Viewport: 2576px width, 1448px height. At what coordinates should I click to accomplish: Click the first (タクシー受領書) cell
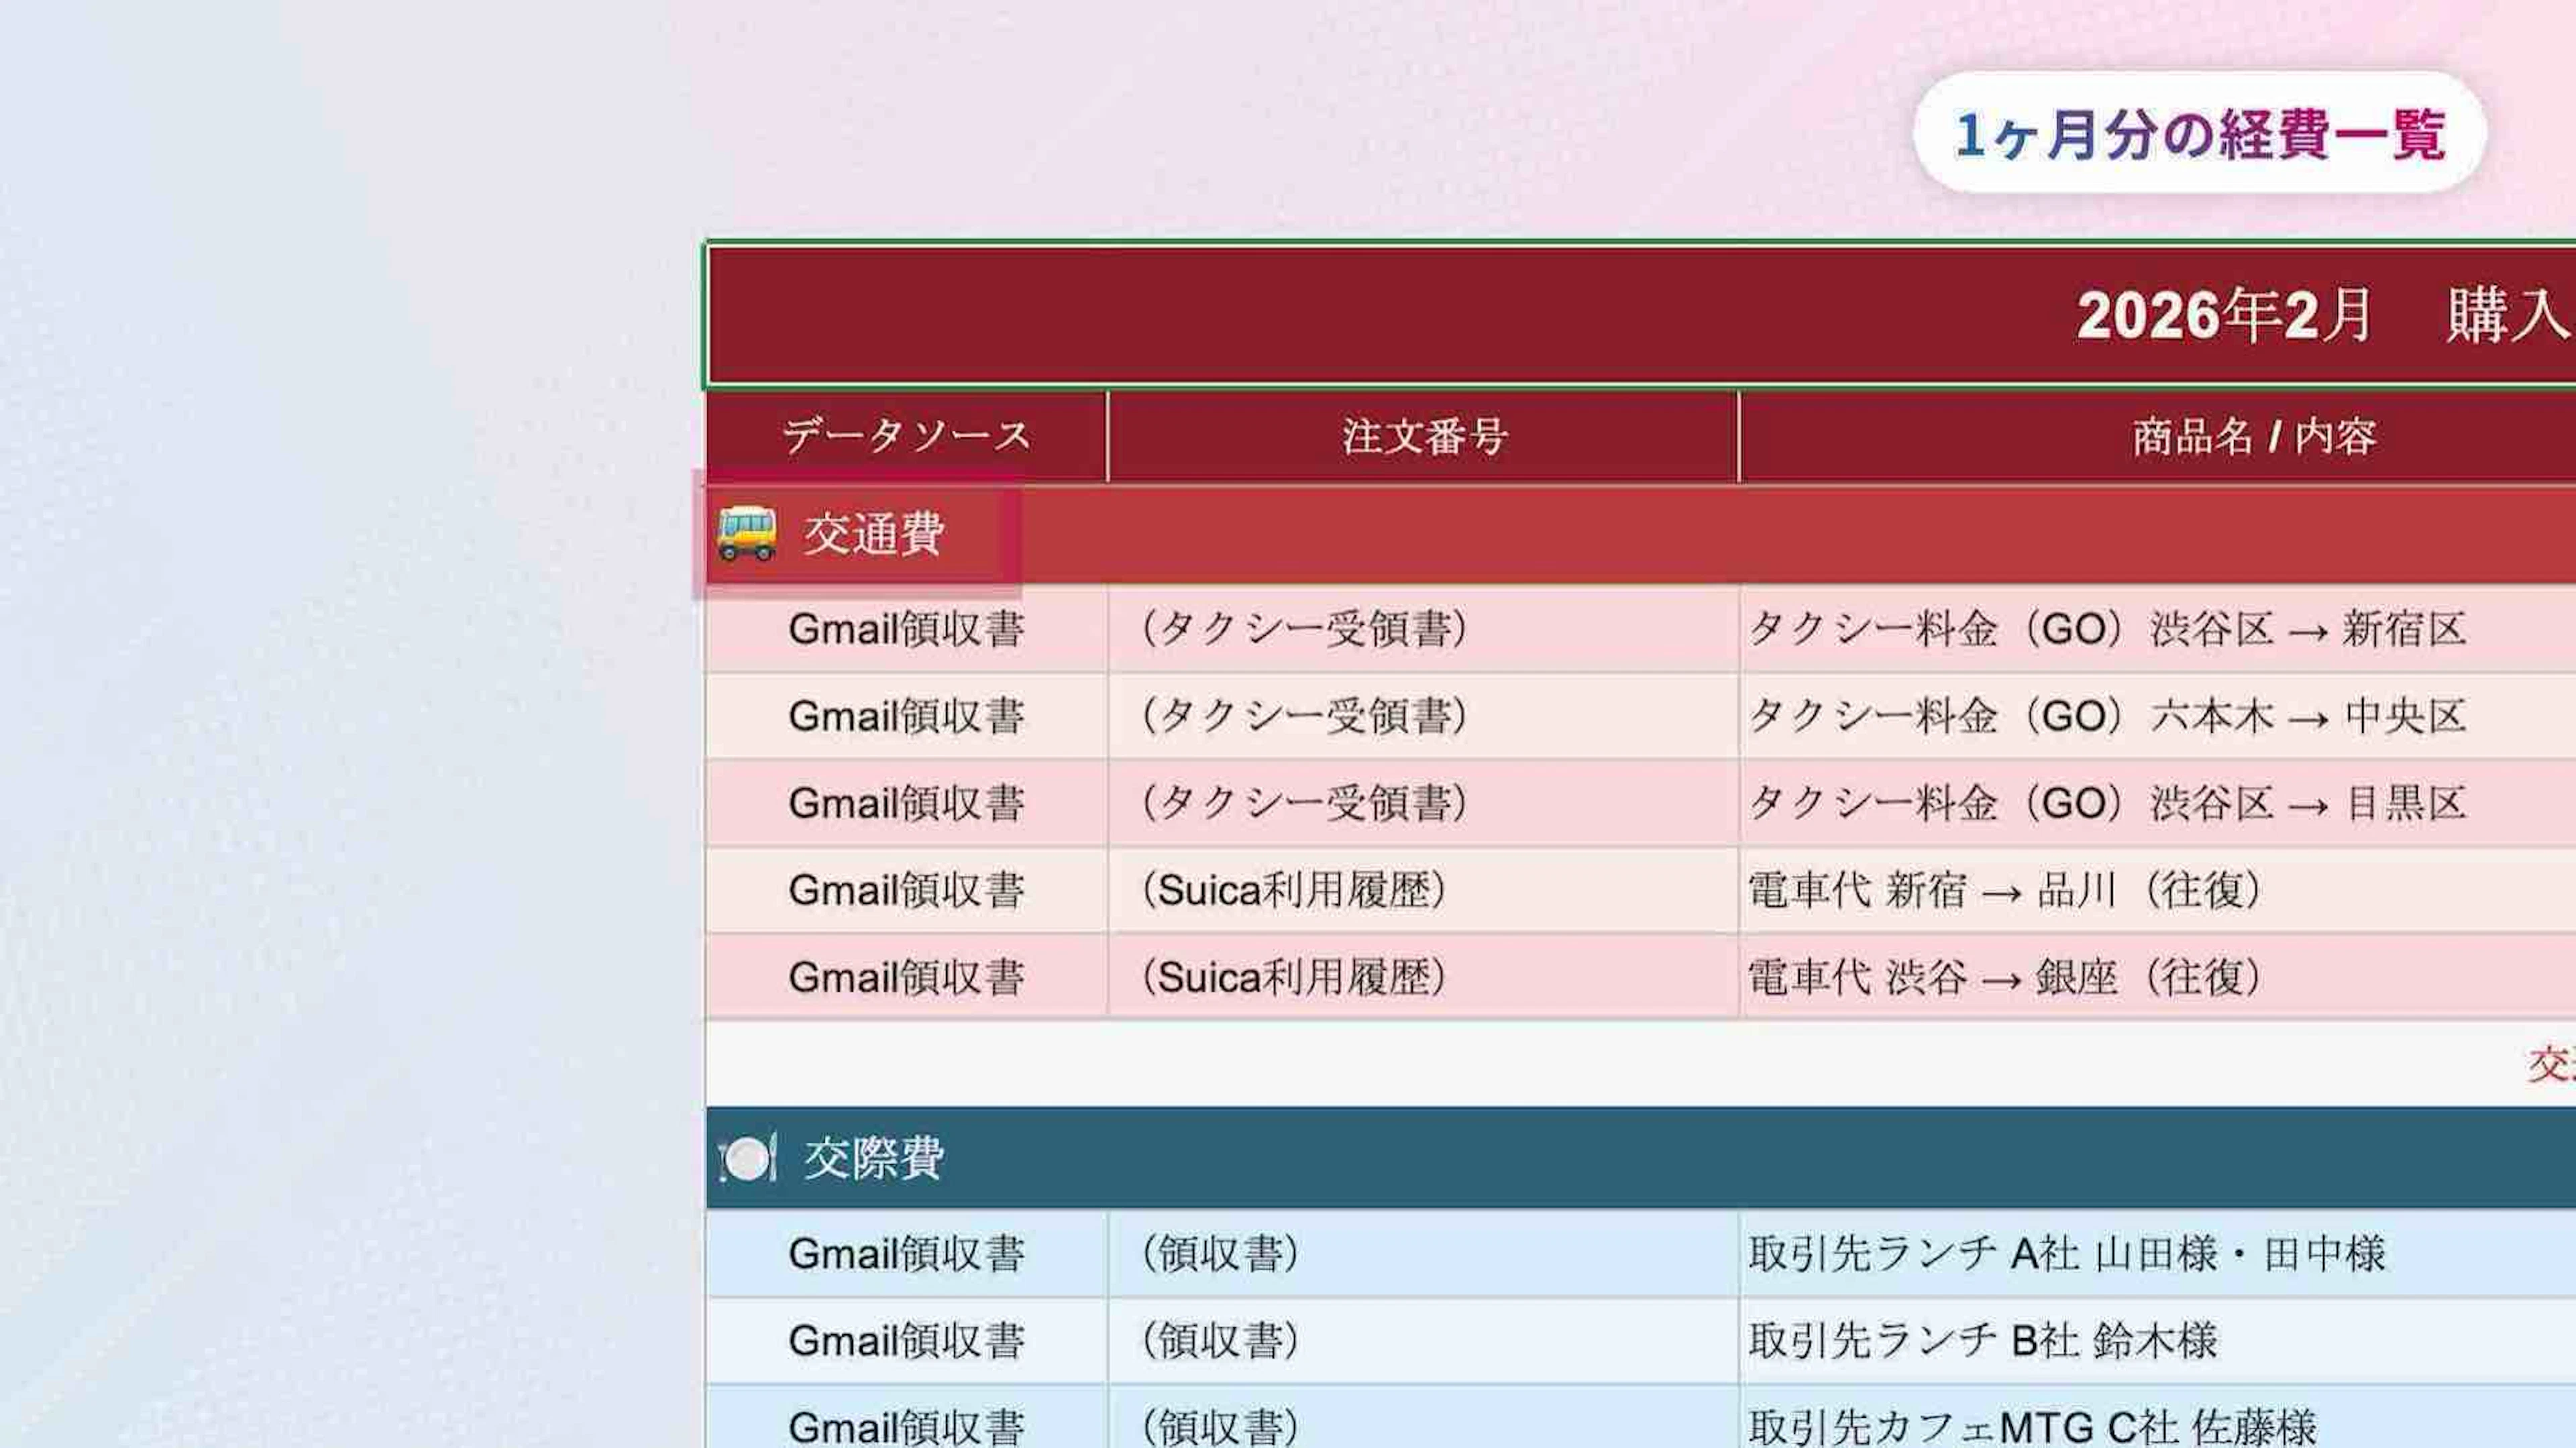[1304, 630]
